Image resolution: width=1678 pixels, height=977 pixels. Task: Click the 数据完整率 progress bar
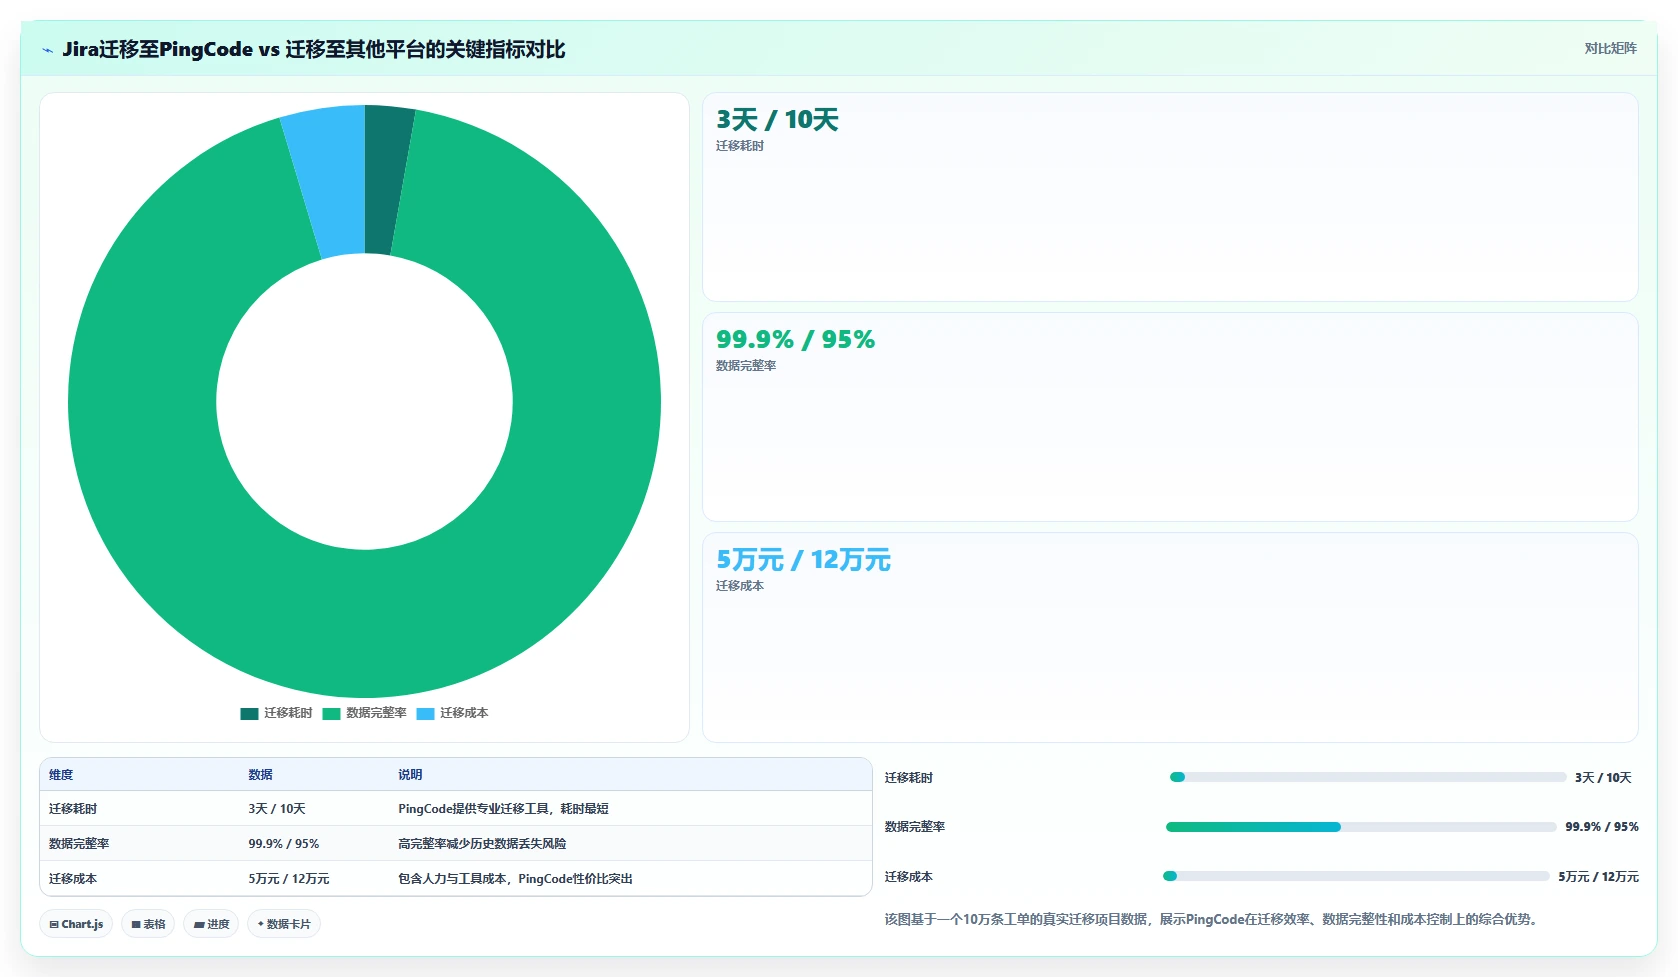point(1361,827)
